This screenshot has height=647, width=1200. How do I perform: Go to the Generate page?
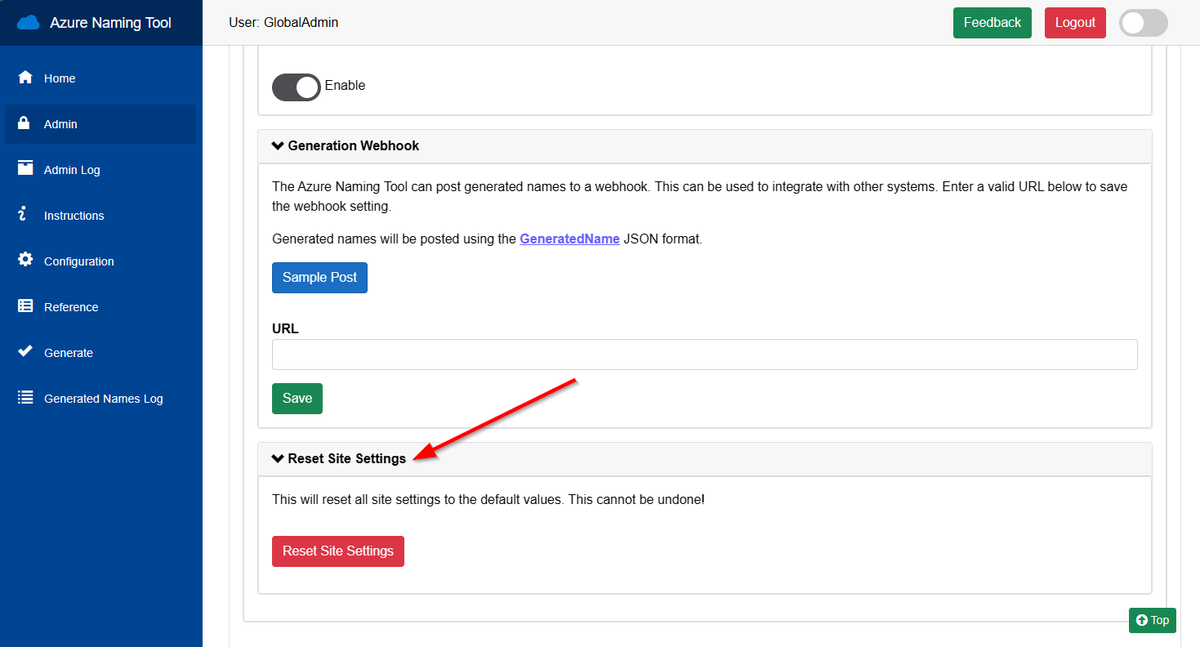pos(100,353)
